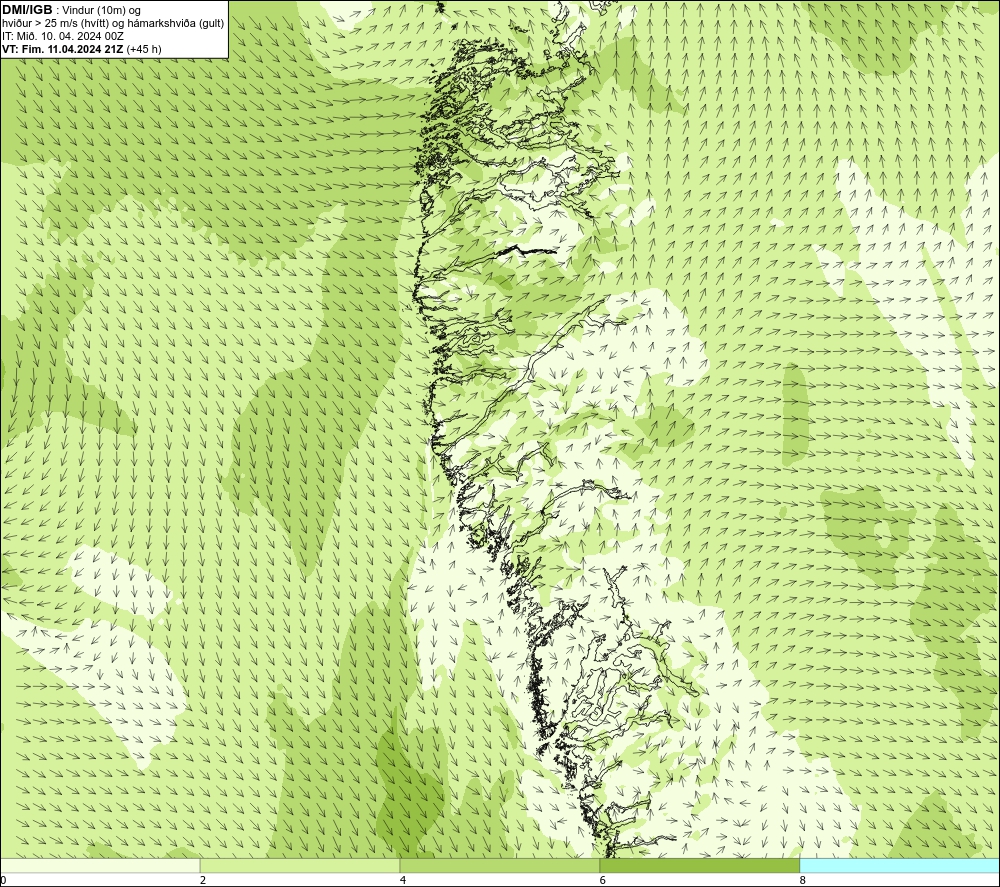Click the 'IT: Mið. 10. 04. 2024 00Z' line
Image resolution: width=1000 pixels, height=887 pixels.
(62, 36)
